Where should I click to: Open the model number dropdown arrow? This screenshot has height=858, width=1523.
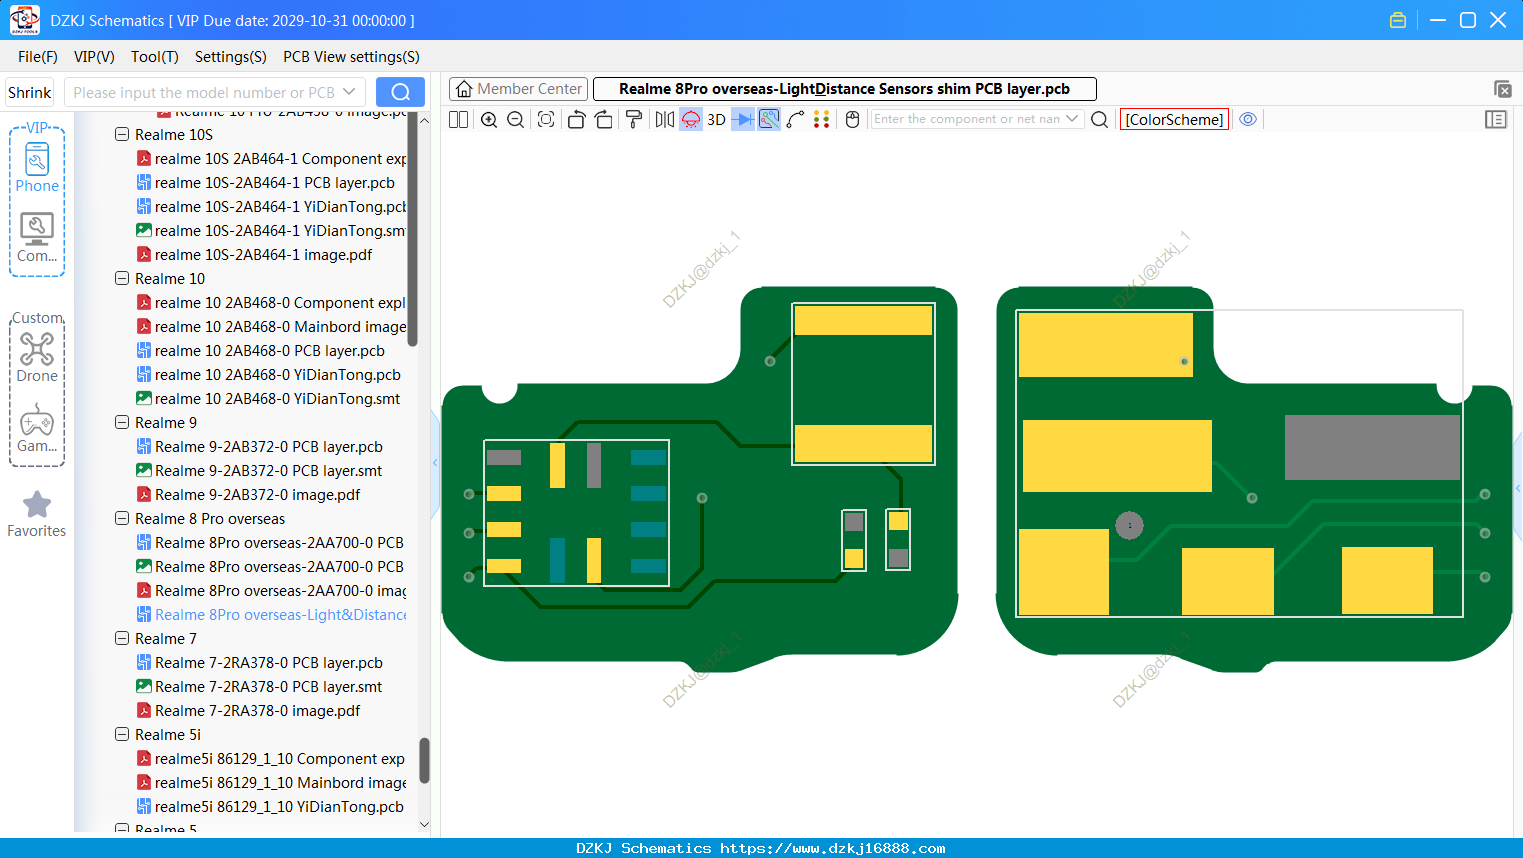[349, 92]
